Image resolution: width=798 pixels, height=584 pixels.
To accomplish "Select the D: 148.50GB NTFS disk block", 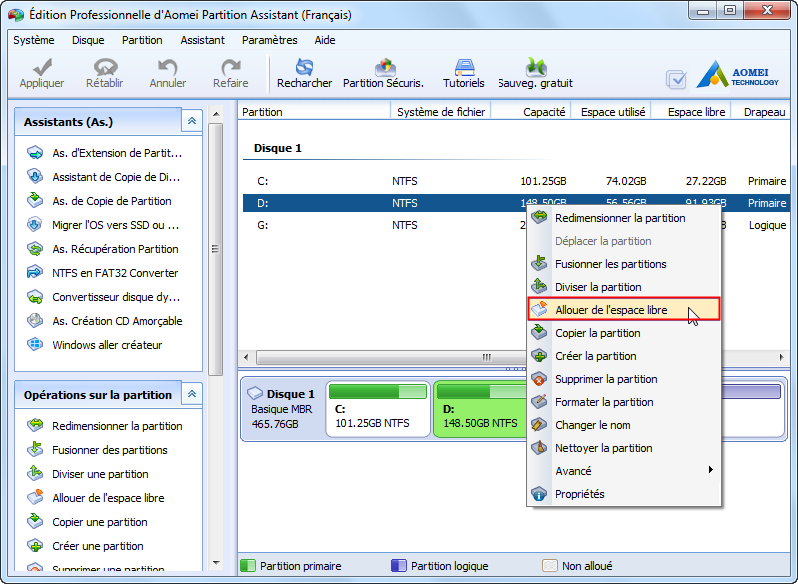I will [479, 410].
